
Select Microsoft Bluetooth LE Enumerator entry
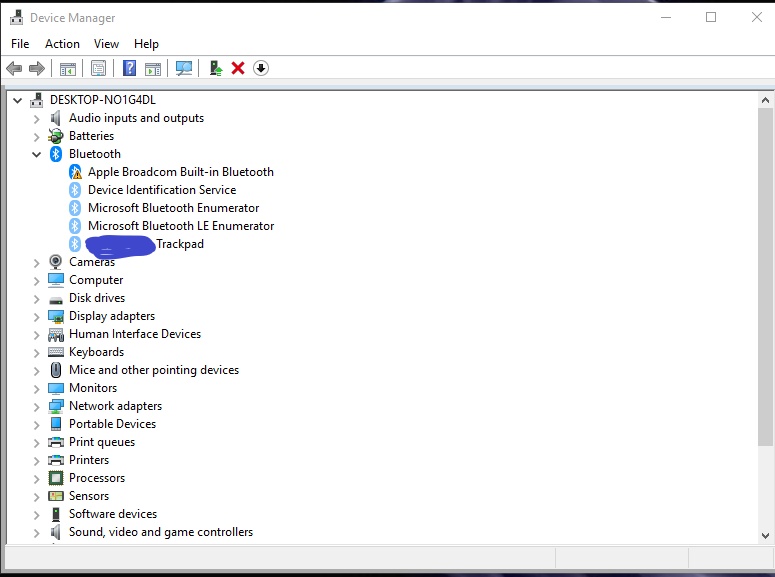pos(181,226)
